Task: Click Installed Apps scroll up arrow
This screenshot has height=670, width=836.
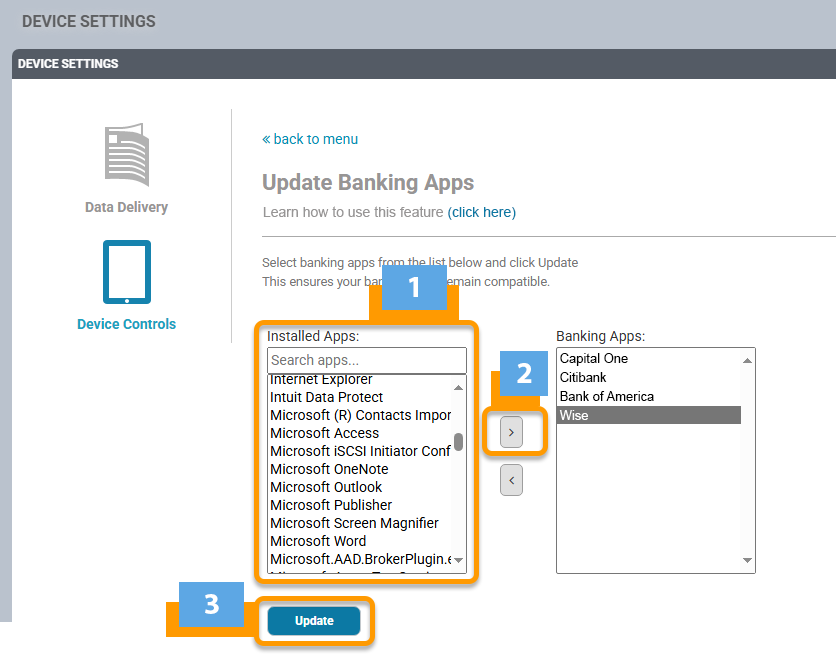Action: pos(459,388)
